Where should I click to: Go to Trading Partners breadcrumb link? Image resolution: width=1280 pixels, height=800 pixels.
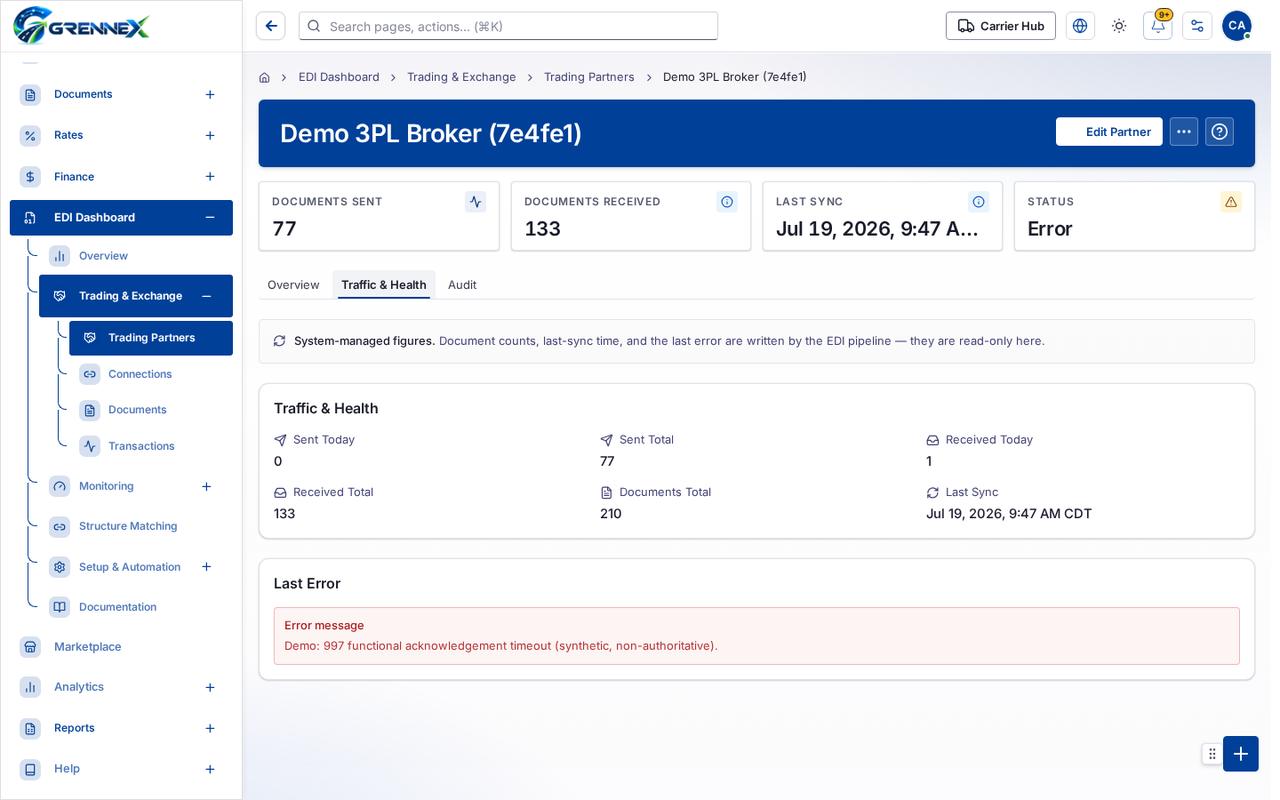(589, 77)
